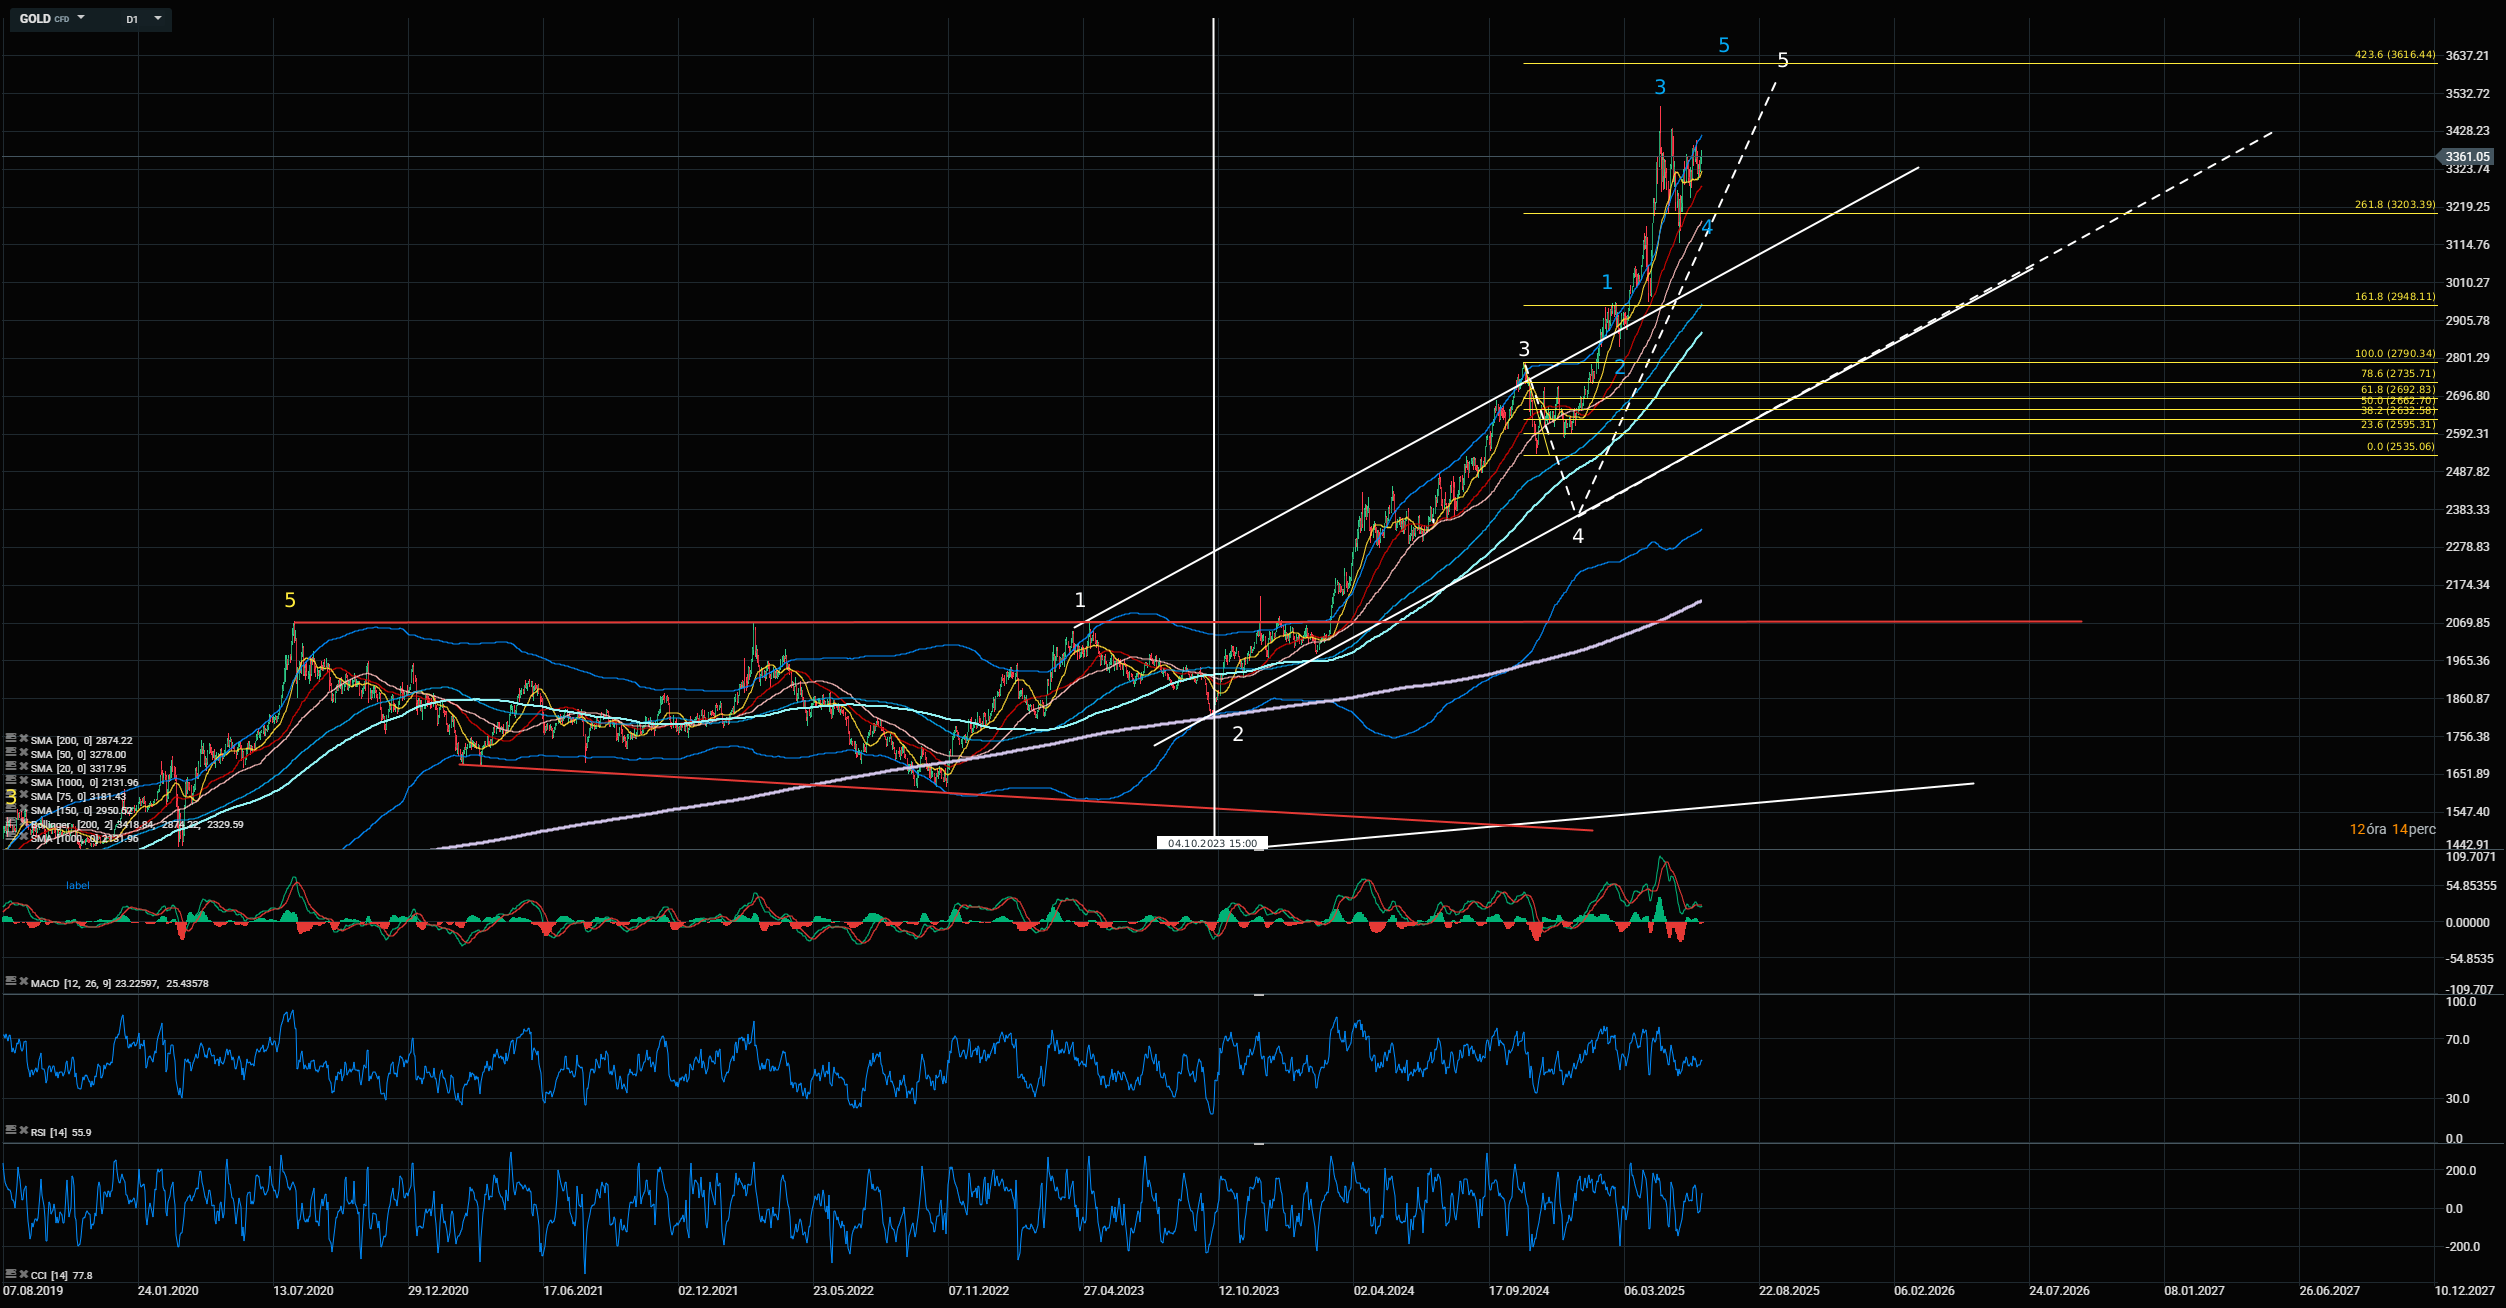Image resolution: width=2506 pixels, height=1308 pixels.
Task: Click the 06.03.2025 date on the time axis
Action: point(1654,1291)
